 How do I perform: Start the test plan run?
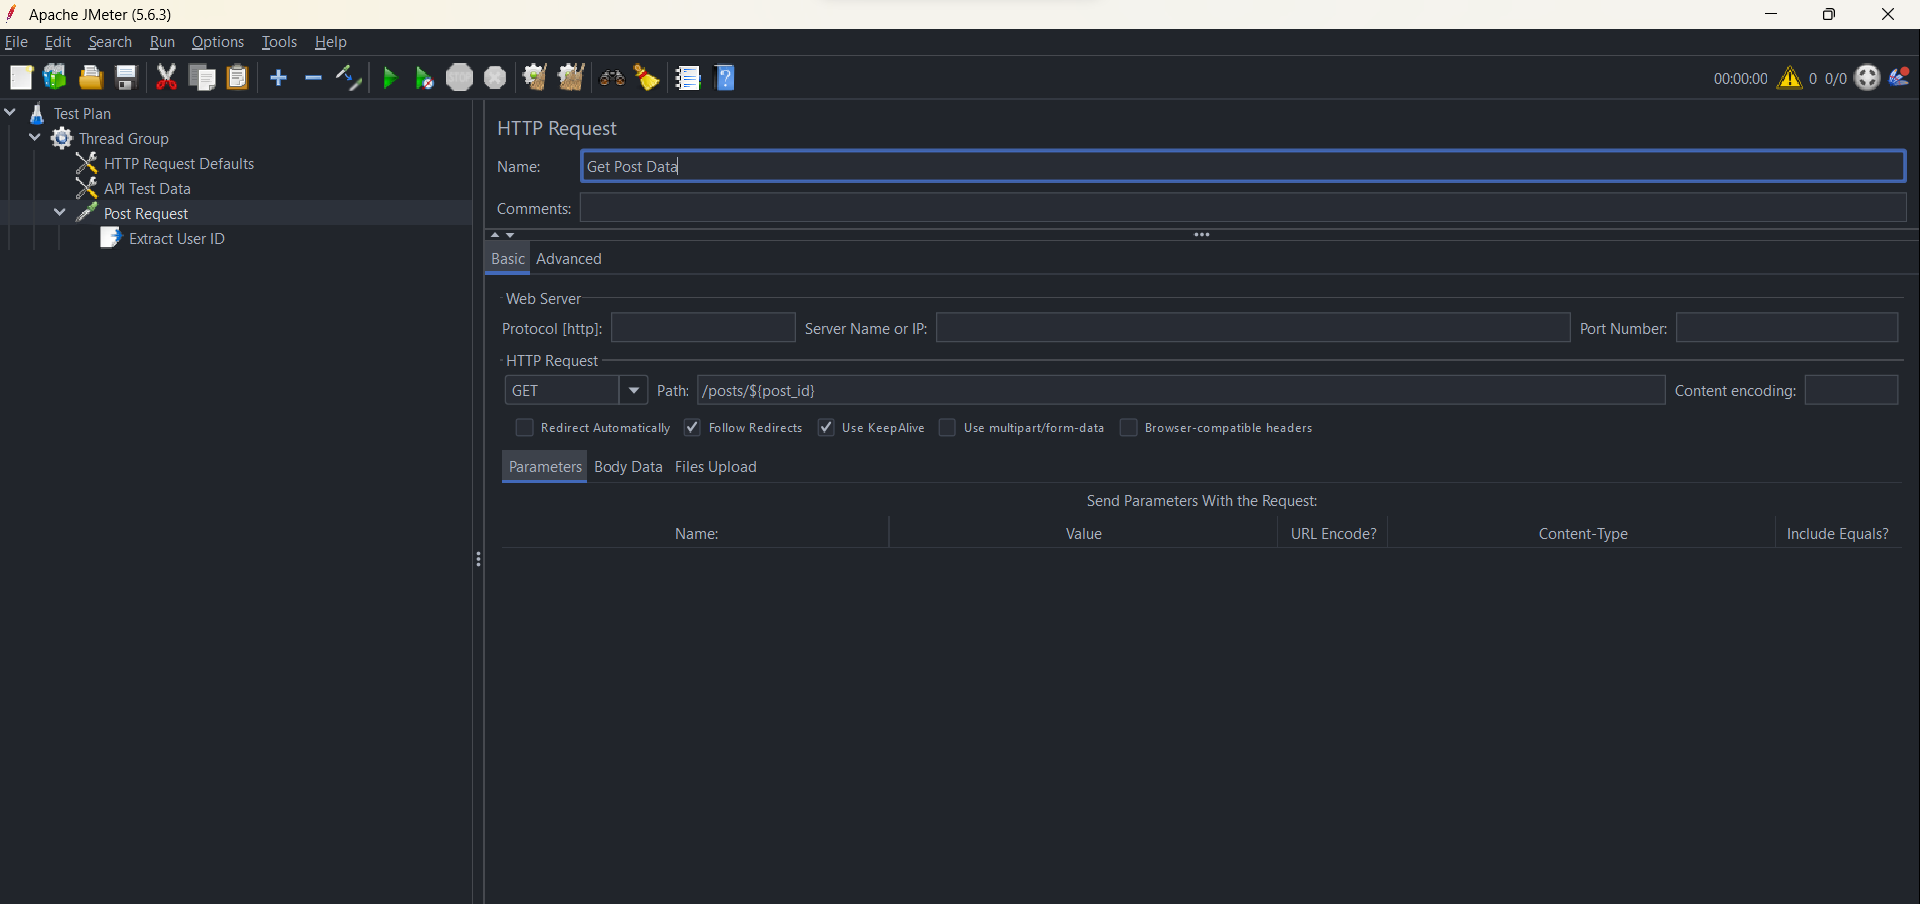pos(389,77)
